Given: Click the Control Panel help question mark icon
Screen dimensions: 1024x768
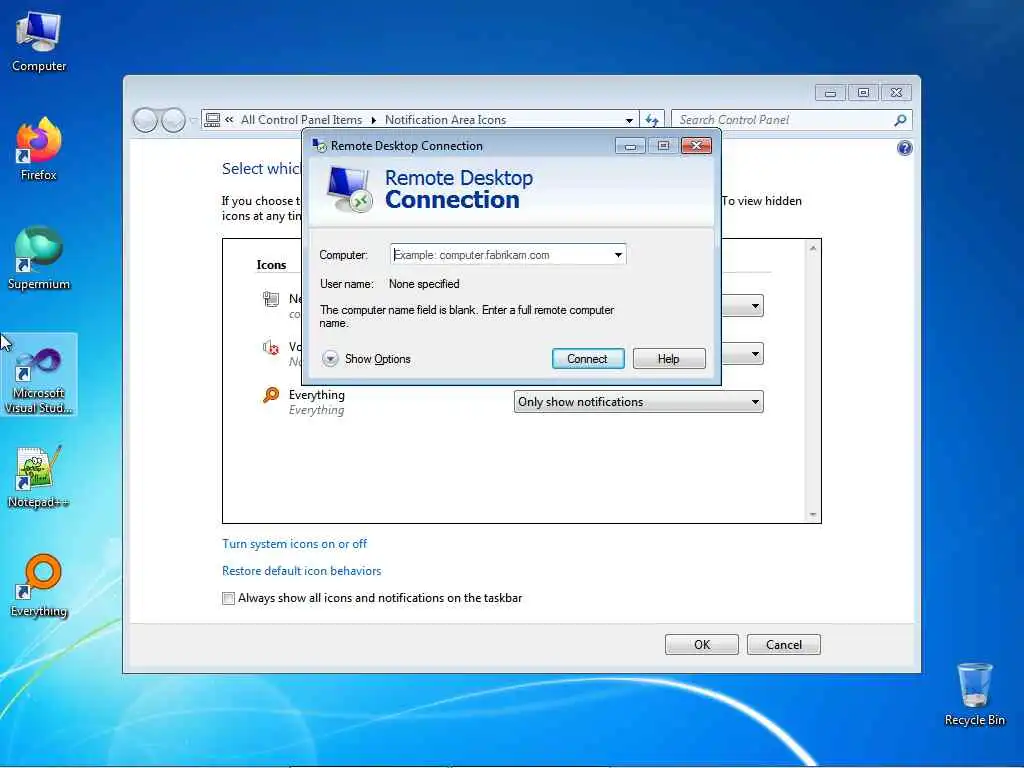Looking at the screenshot, I should coord(904,148).
